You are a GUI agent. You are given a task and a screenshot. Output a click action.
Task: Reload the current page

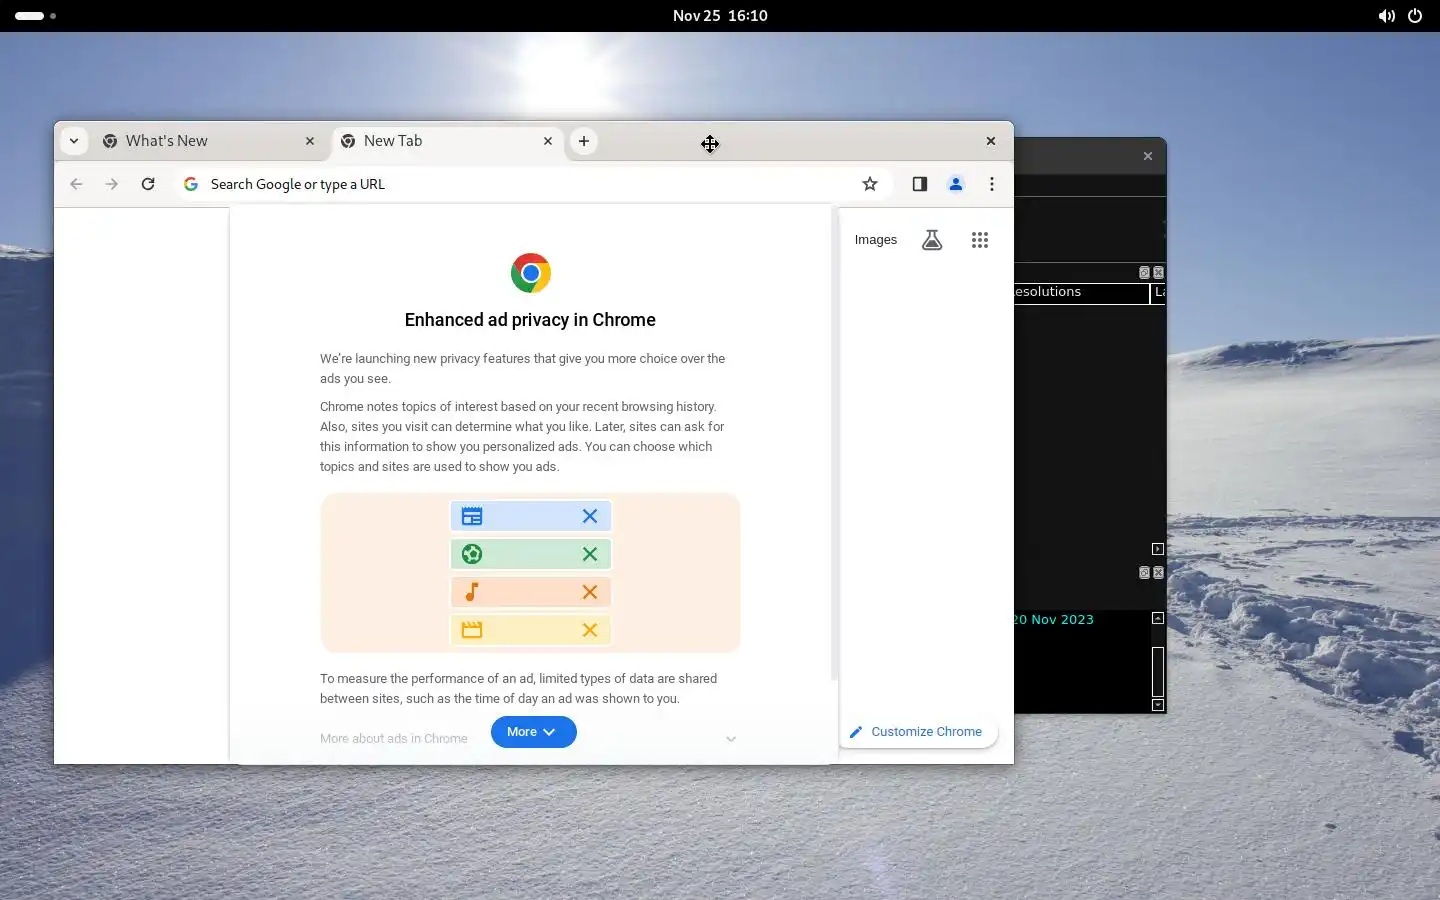coord(148,184)
